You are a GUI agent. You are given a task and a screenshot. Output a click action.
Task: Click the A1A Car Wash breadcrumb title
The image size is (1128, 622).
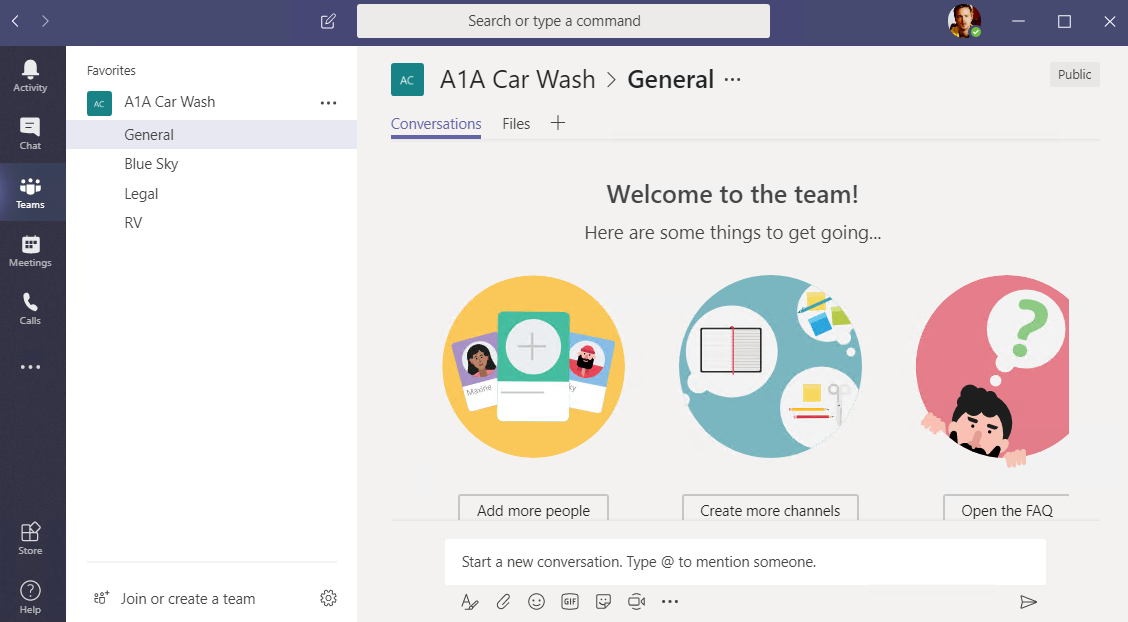click(517, 79)
